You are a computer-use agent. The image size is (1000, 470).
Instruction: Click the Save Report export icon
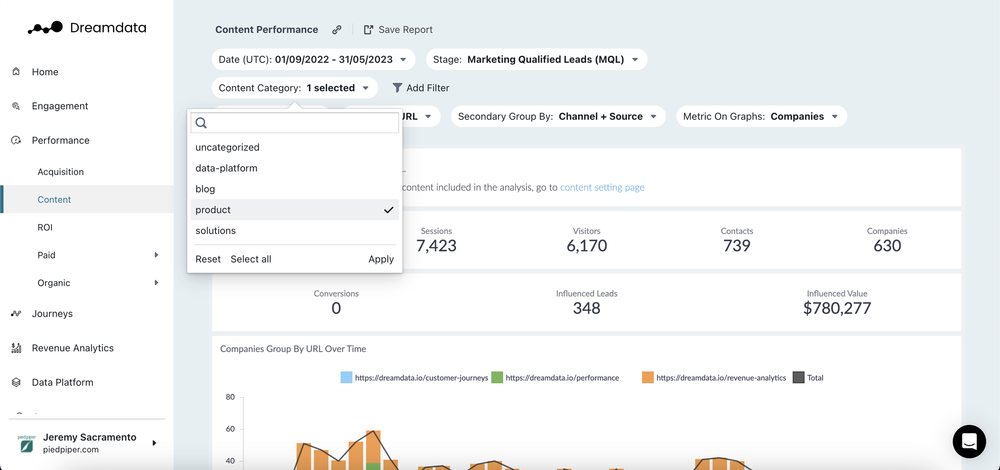pyautogui.click(x=368, y=29)
